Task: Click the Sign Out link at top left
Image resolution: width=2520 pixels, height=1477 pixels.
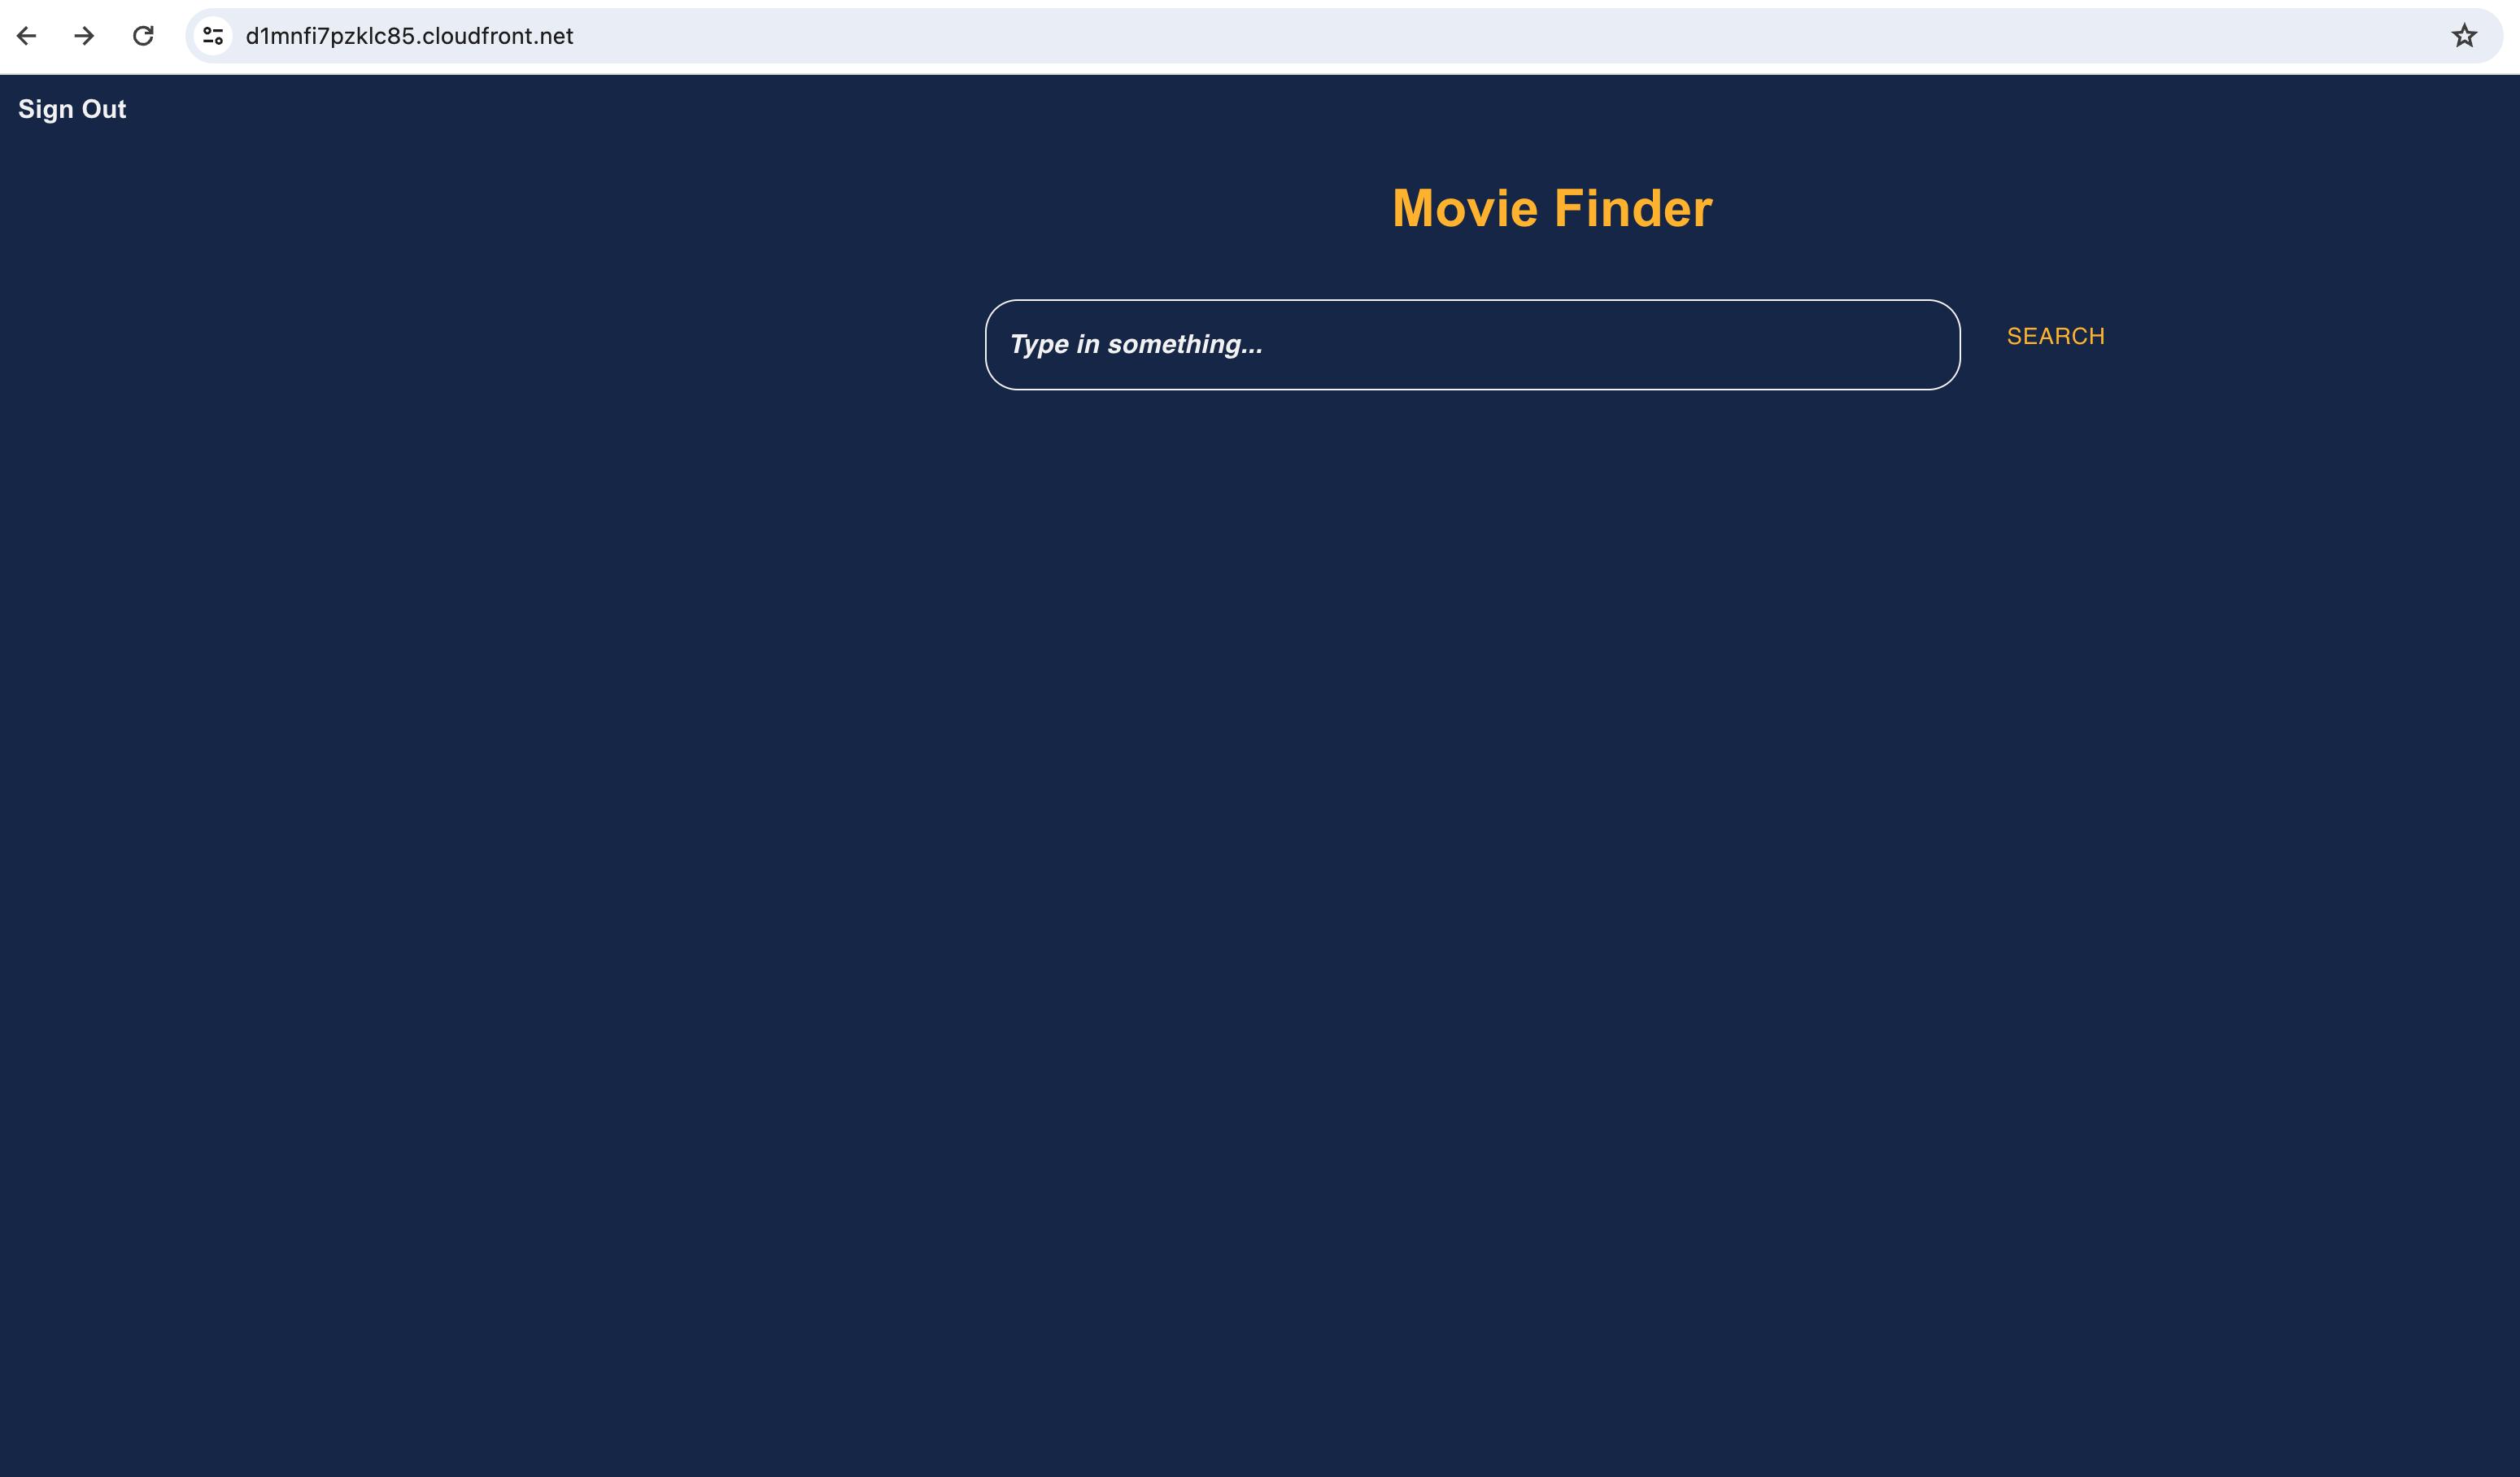Action: pyautogui.click(x=72, y=109)
